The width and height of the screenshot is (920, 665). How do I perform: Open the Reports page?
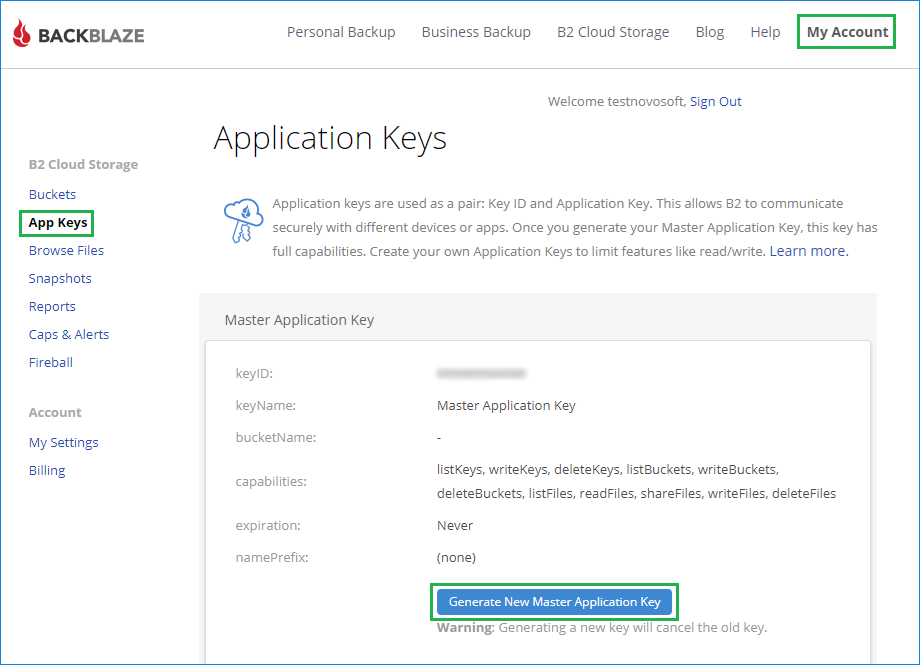pyautogui.click(x=52, y=306)
